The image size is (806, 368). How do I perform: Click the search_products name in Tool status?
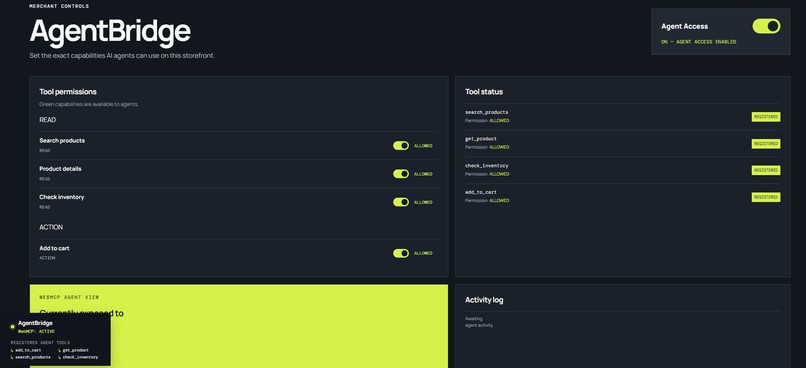tap(486, 112)
